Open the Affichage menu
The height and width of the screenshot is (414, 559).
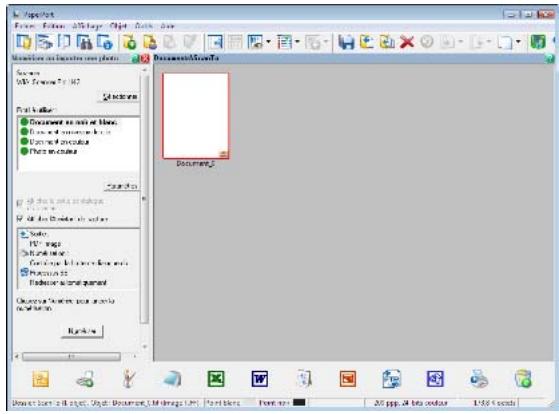click(87, 26)
